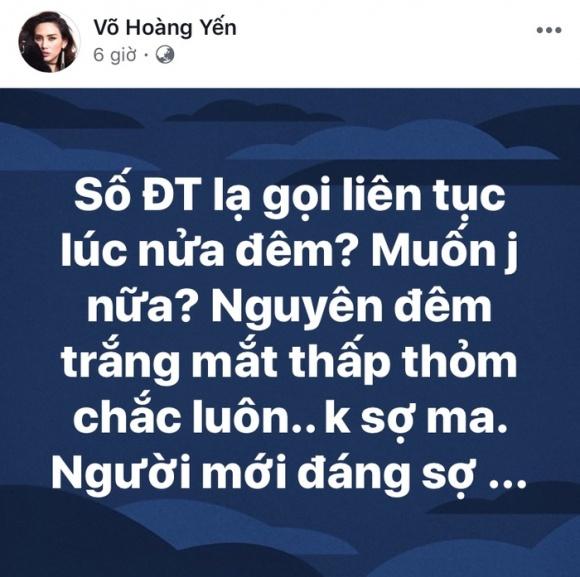Click the line "Người mới đáng sợ"

click(x=263, y=474)
